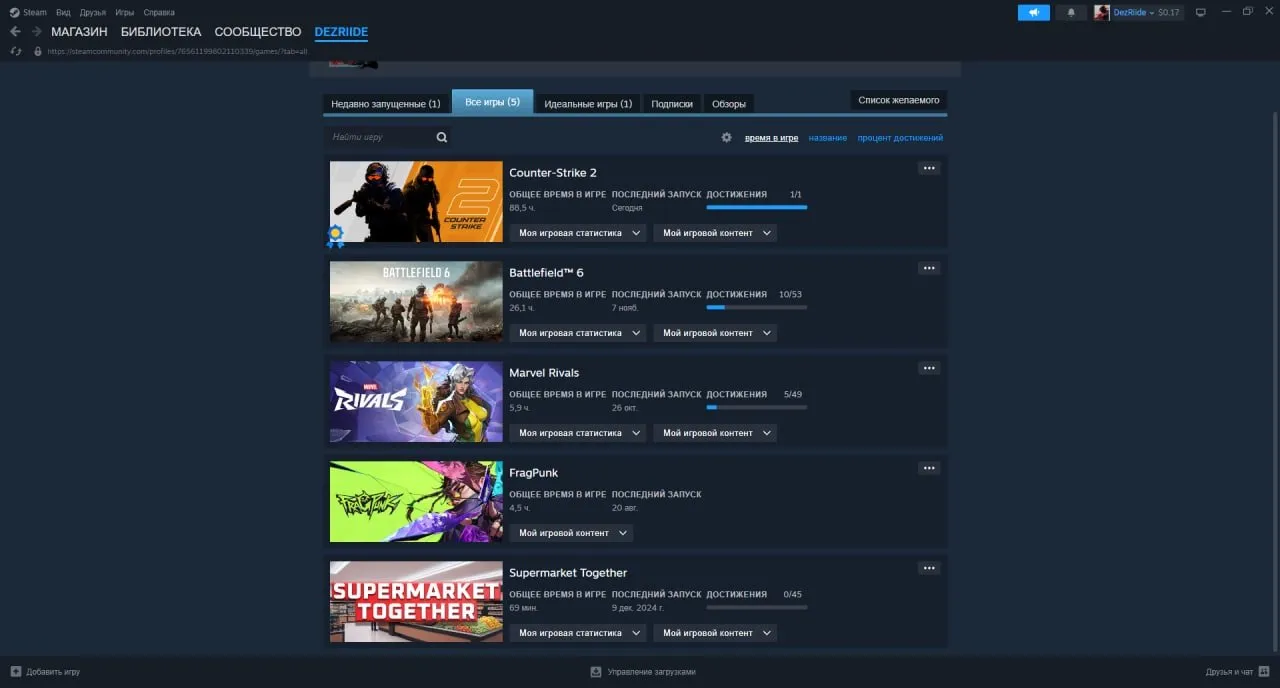Switch to Подписки tab
Screen dimensions: 1280x688
point(672,103)
